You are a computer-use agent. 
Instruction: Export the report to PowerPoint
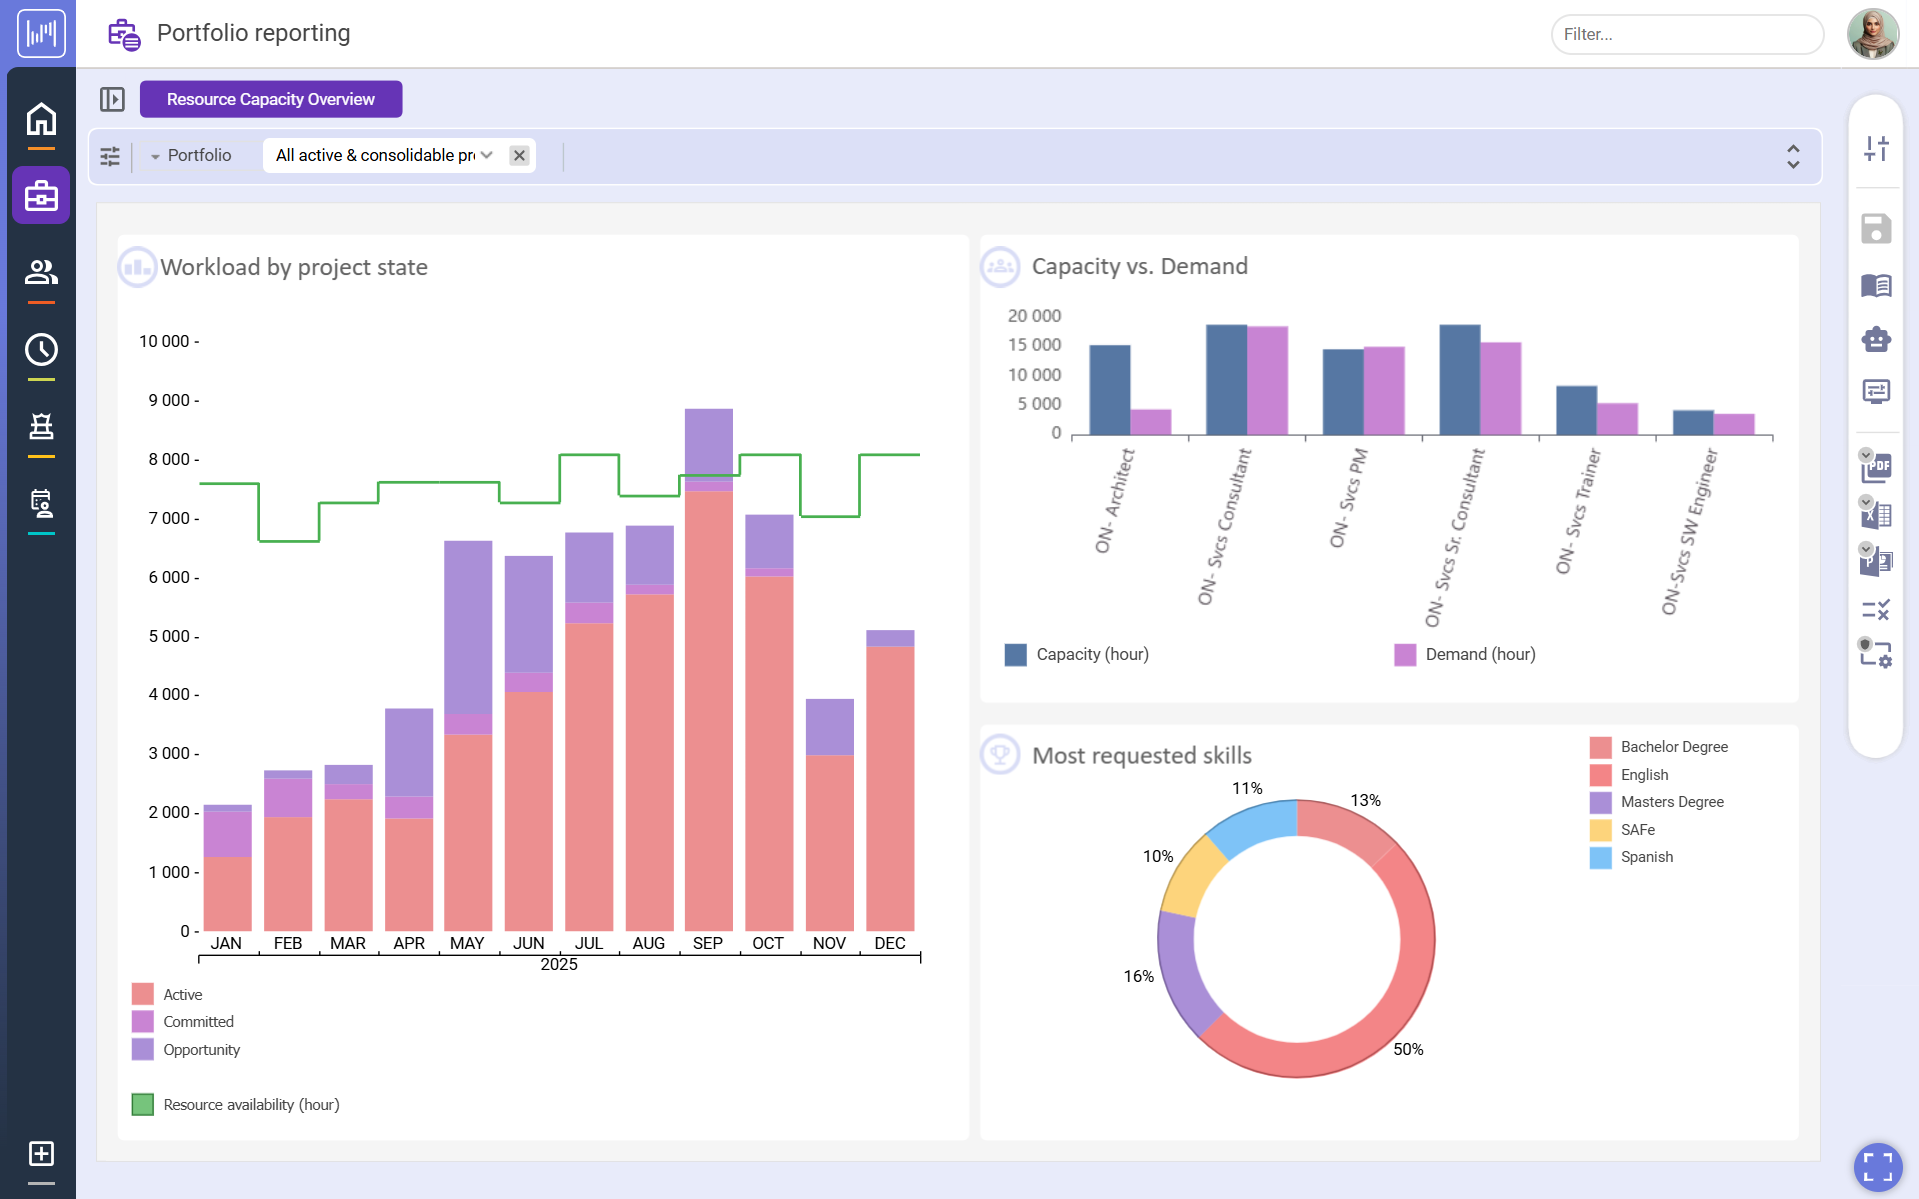pos(1876,562)
